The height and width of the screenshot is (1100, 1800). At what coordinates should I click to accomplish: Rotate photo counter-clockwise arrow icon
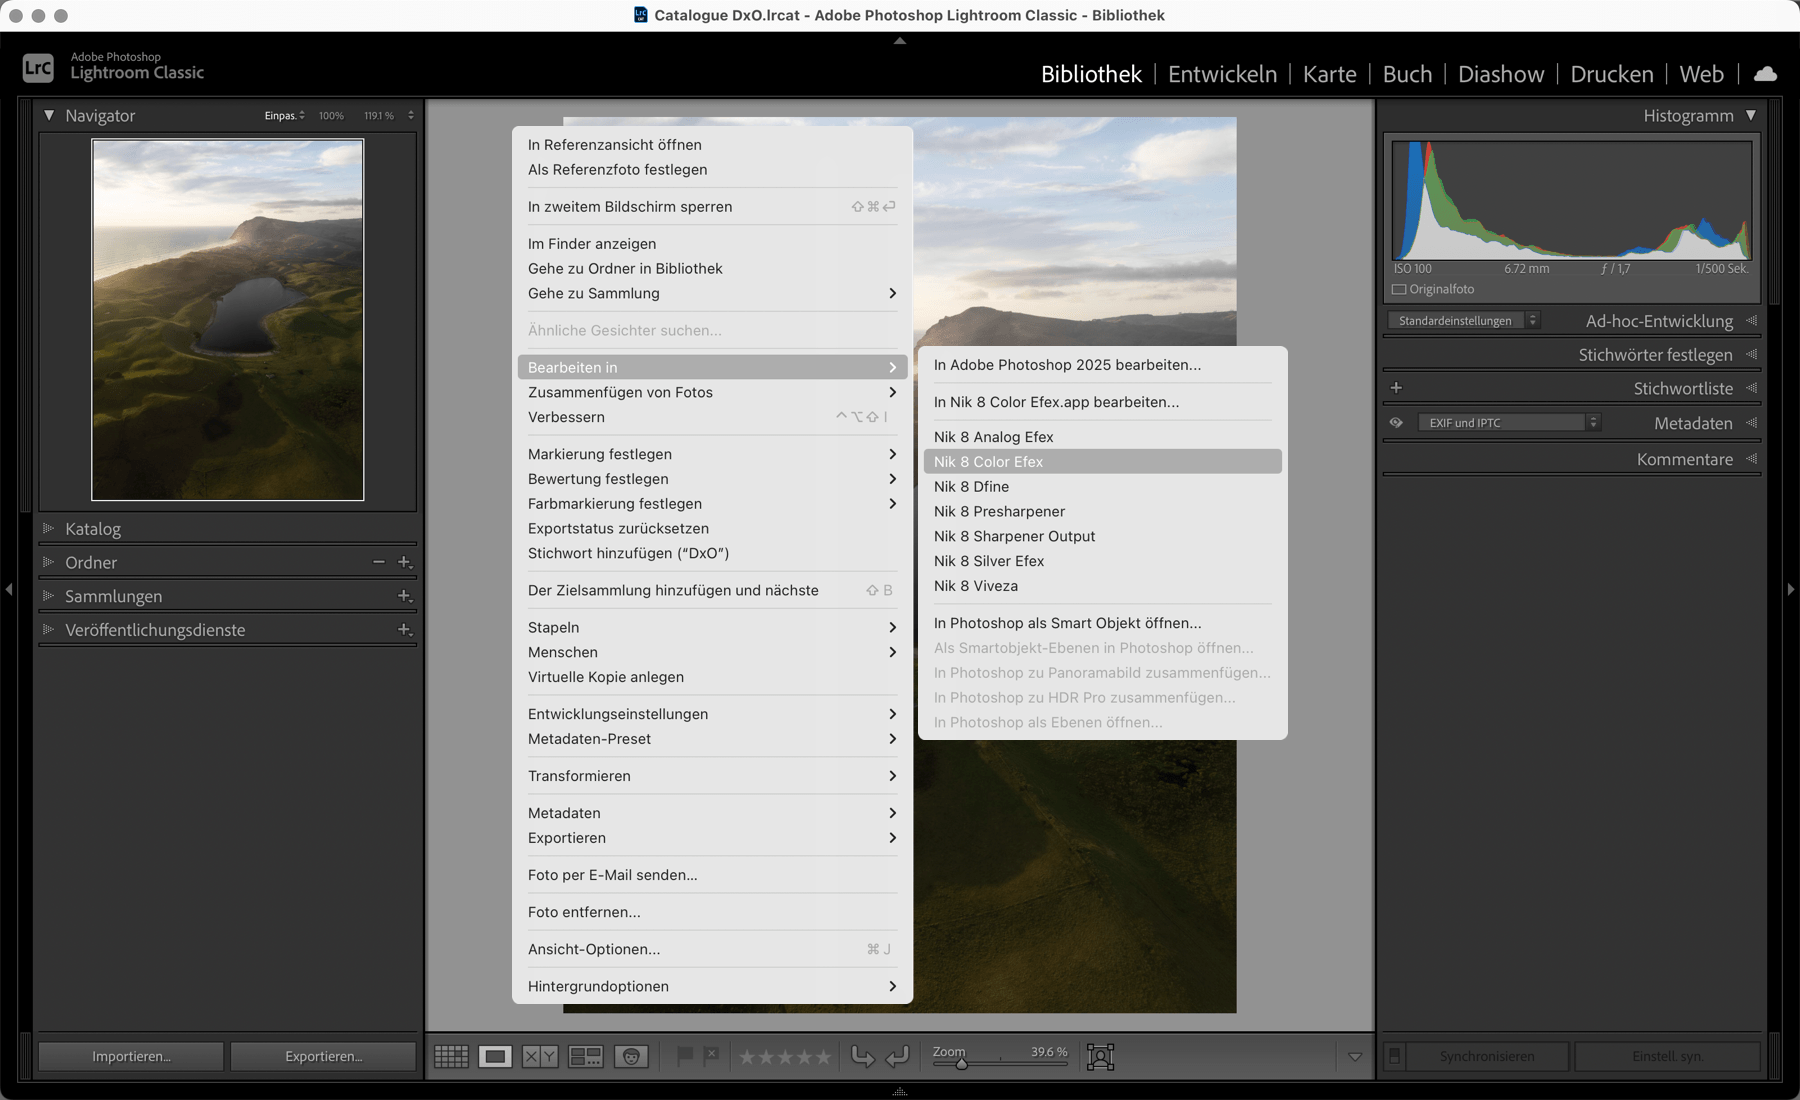(x=862, y=1056)
